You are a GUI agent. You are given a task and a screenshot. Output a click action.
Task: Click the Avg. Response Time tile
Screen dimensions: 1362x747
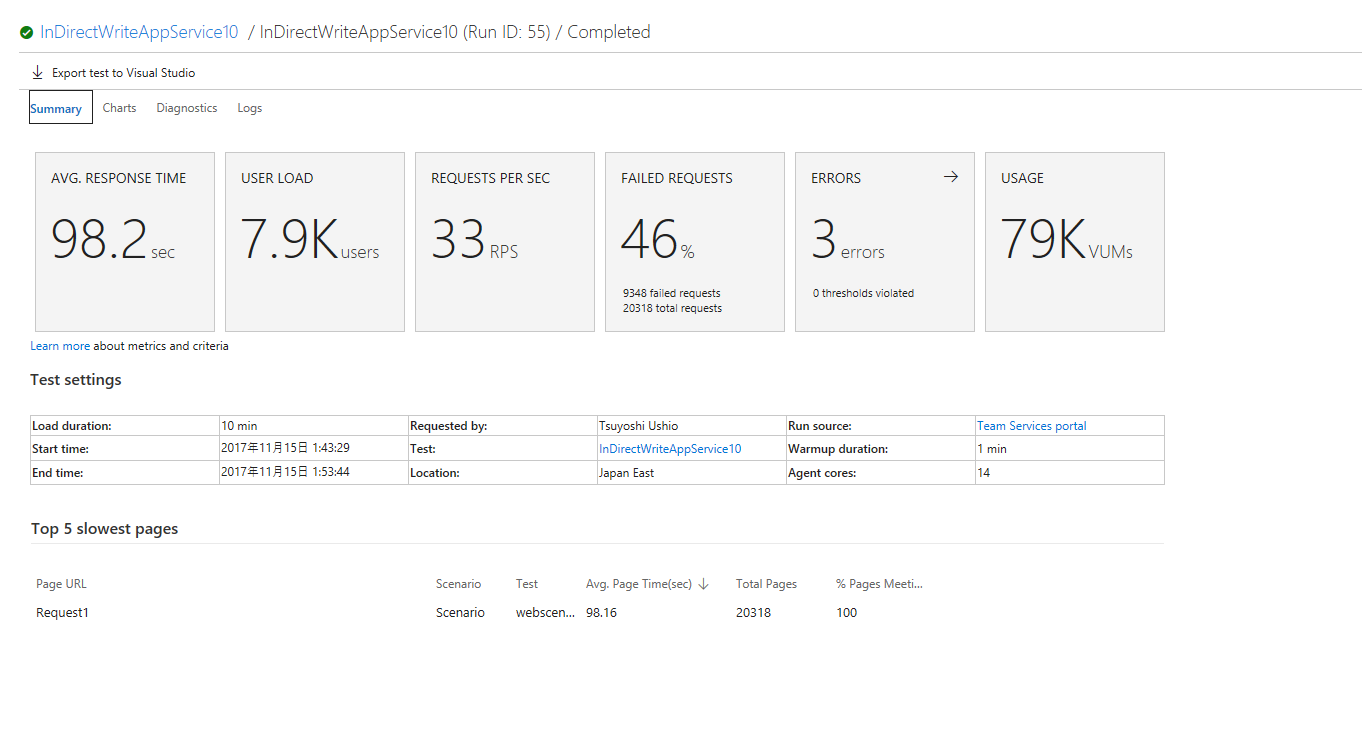pos(124,241)
